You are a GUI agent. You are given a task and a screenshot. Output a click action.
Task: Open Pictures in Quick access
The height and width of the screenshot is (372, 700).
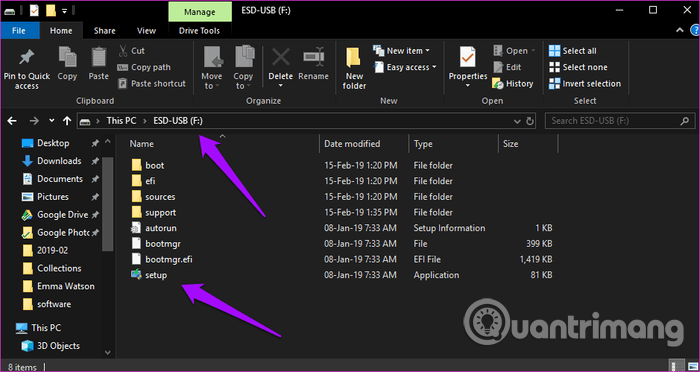coord(53,196)
